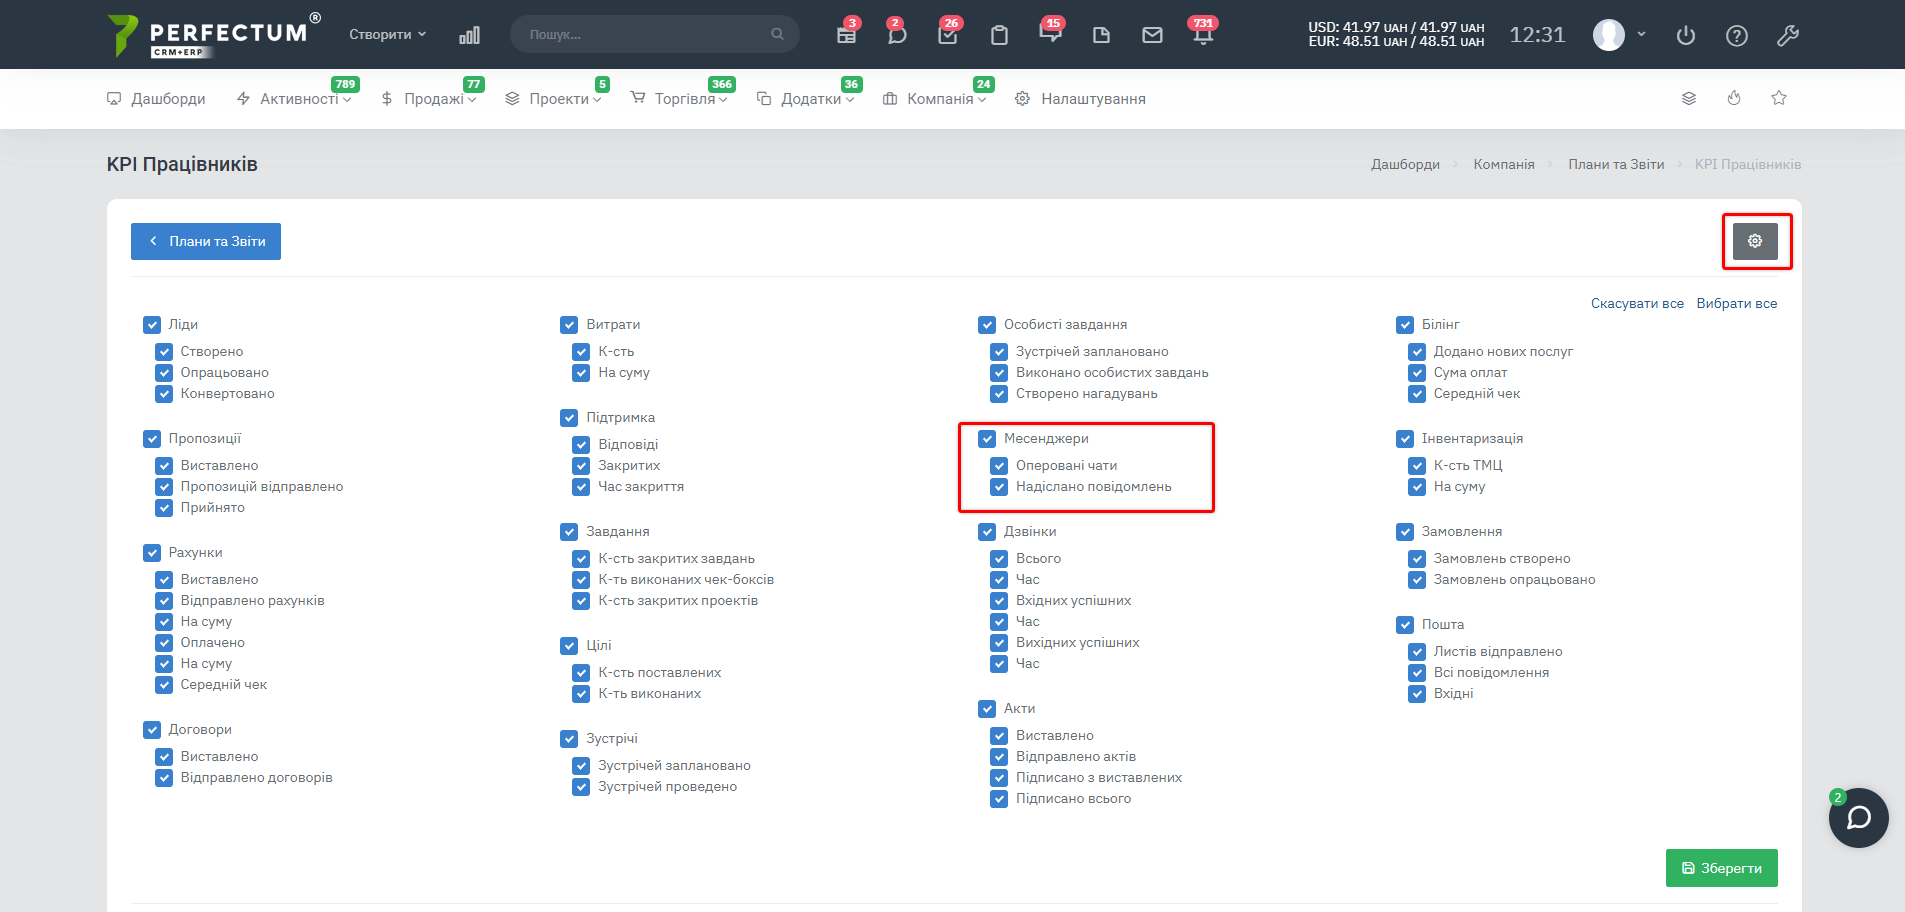The image size is (1905, 912).
Task: Expand the user avatar dropdown
Action: click(x=1619, y=35)
